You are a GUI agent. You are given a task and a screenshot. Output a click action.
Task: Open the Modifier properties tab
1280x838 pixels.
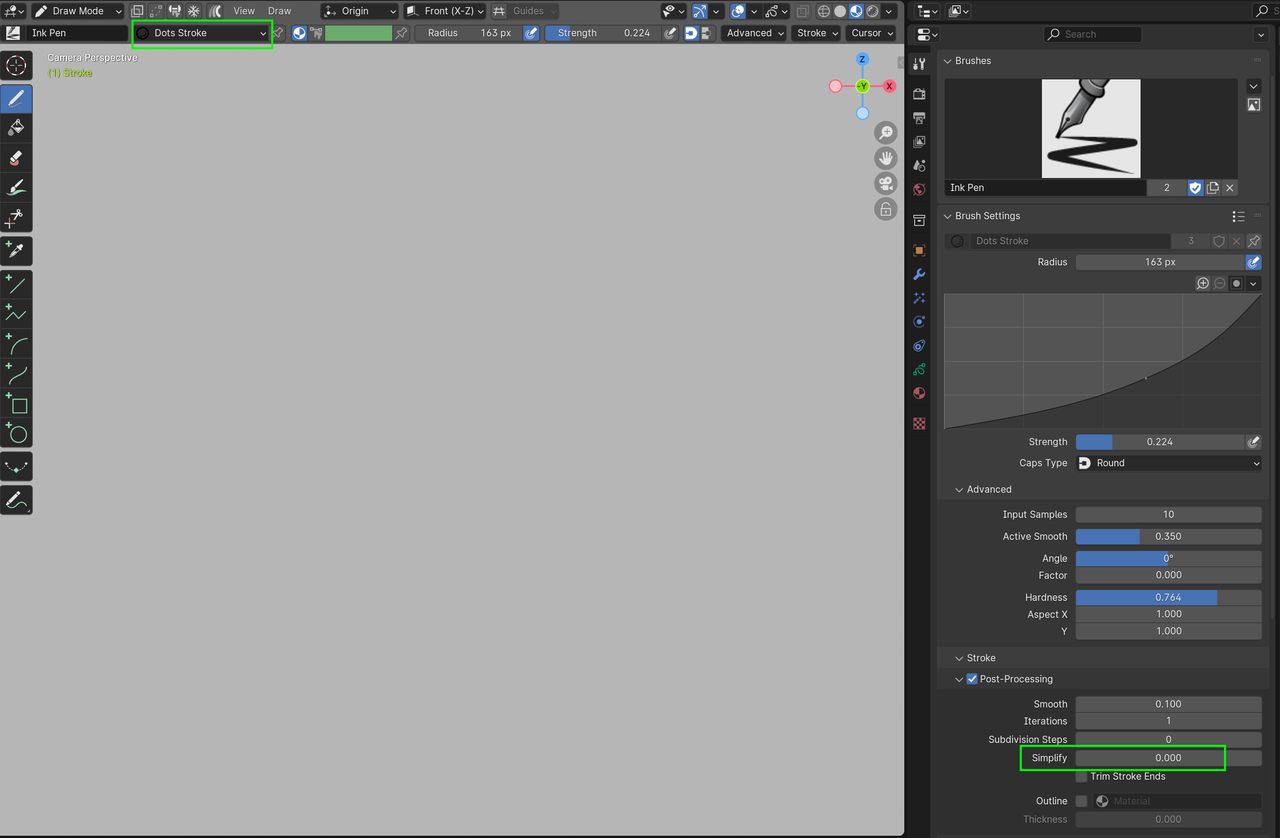919,273
